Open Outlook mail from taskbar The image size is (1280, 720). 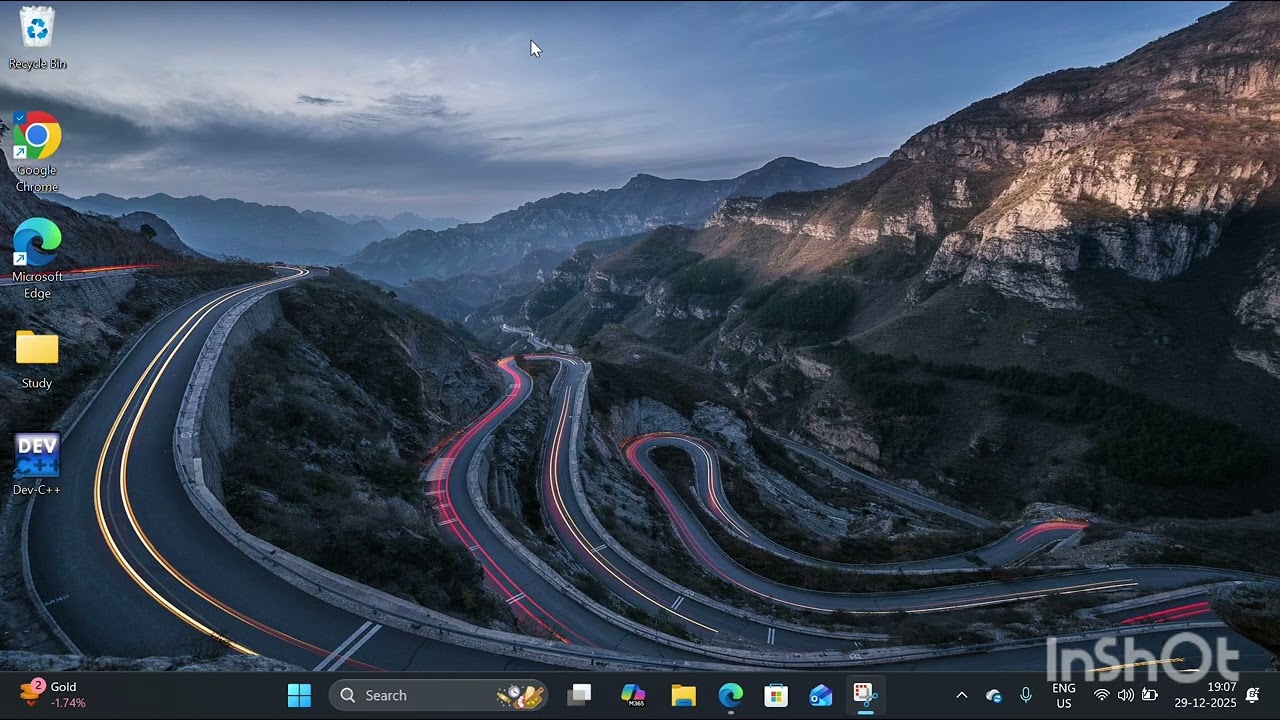[x=821, y=695]
